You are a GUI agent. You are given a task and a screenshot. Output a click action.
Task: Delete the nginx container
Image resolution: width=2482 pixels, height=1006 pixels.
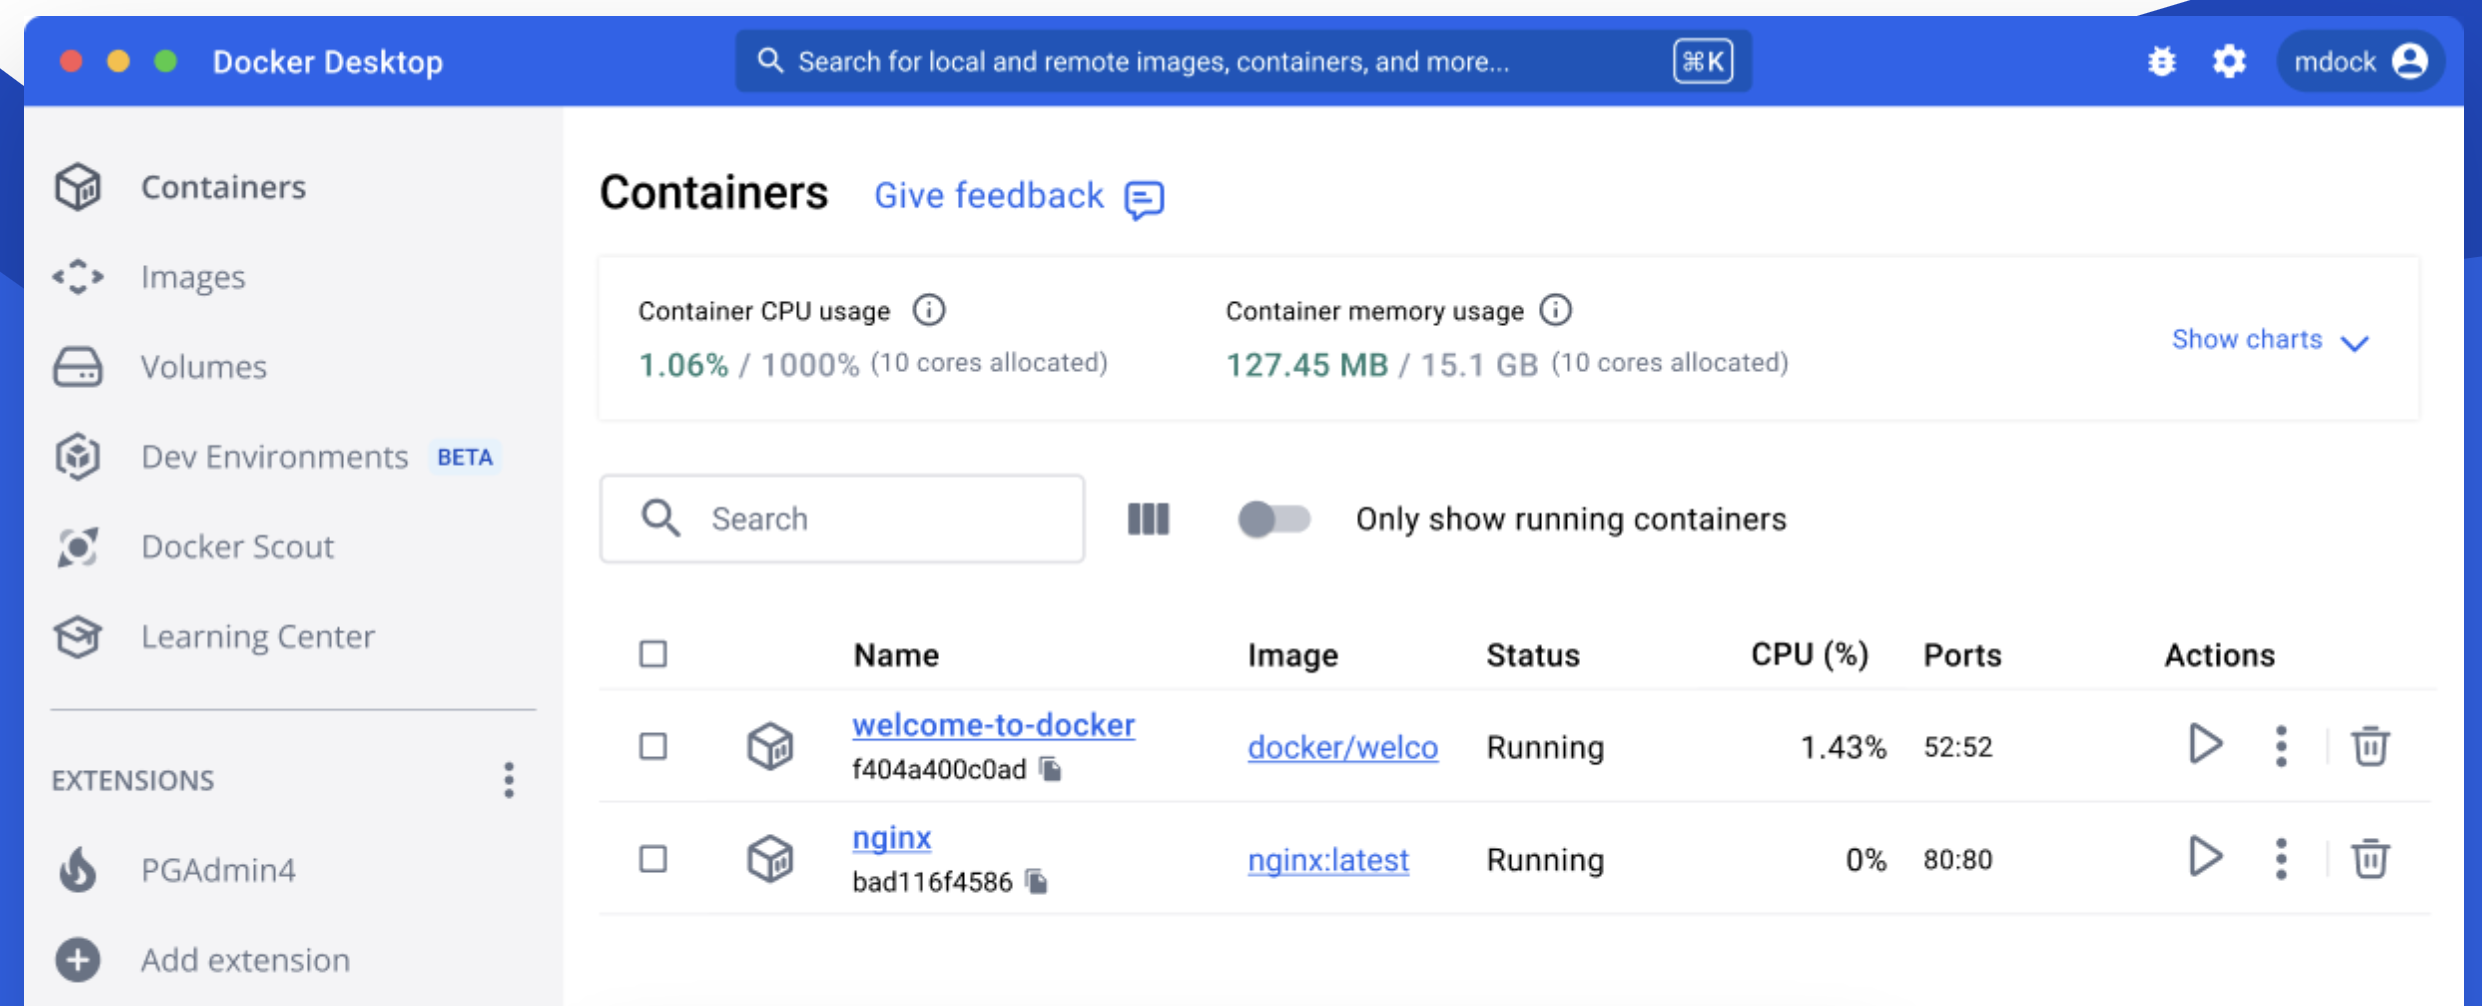(2370, 858)
